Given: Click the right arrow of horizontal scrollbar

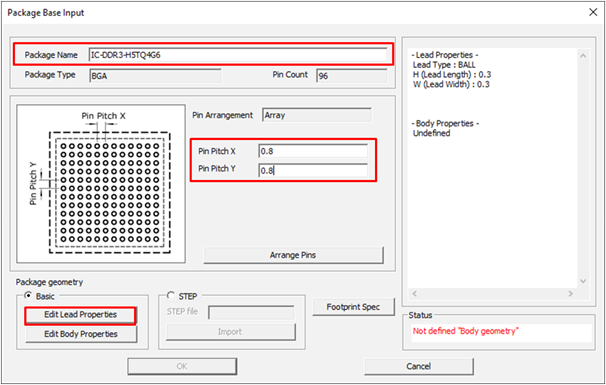Looking at the screenshot, I should click(571, 293).
